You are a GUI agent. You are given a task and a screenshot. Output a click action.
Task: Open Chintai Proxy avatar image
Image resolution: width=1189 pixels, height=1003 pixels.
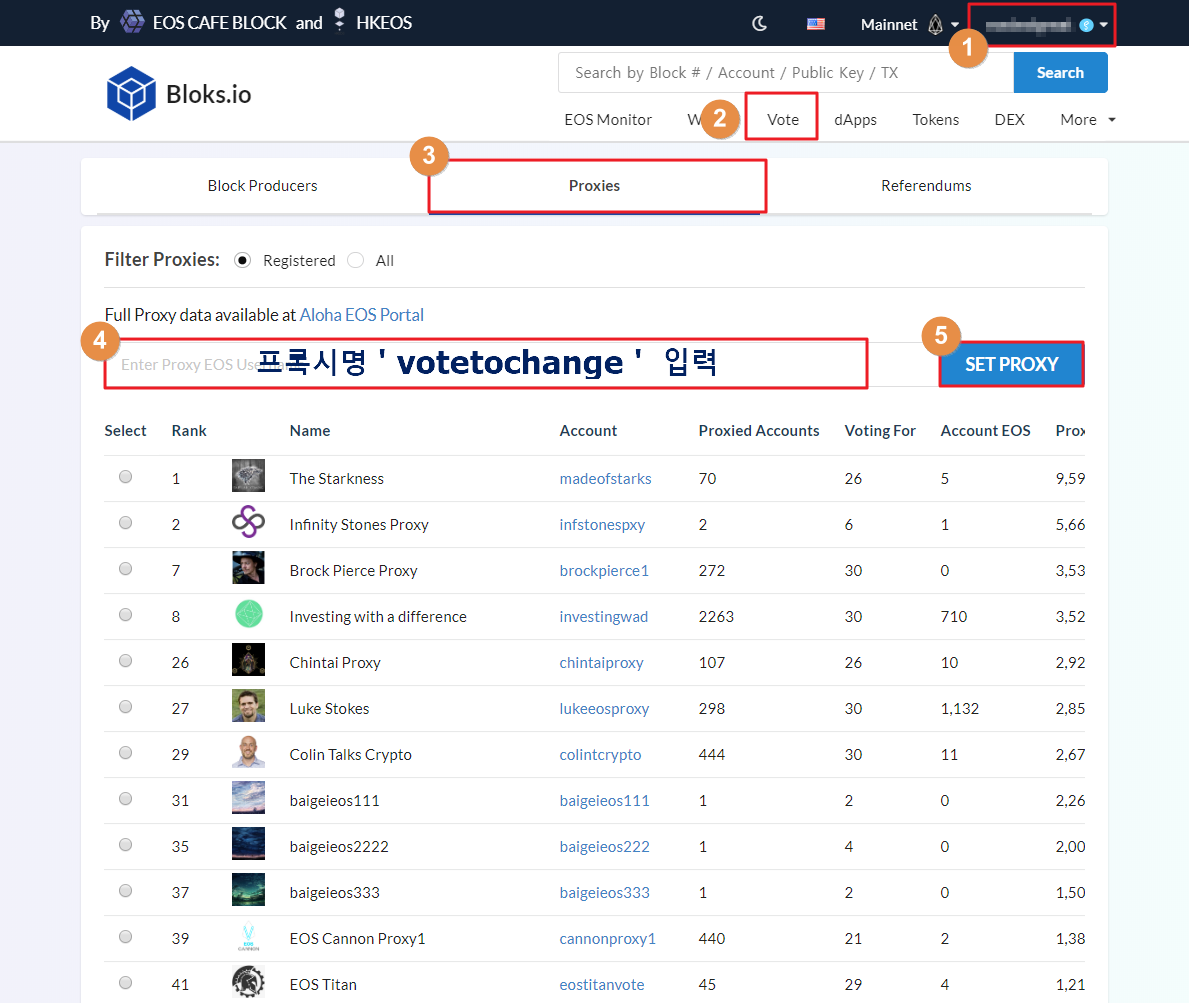coord(248,660)
